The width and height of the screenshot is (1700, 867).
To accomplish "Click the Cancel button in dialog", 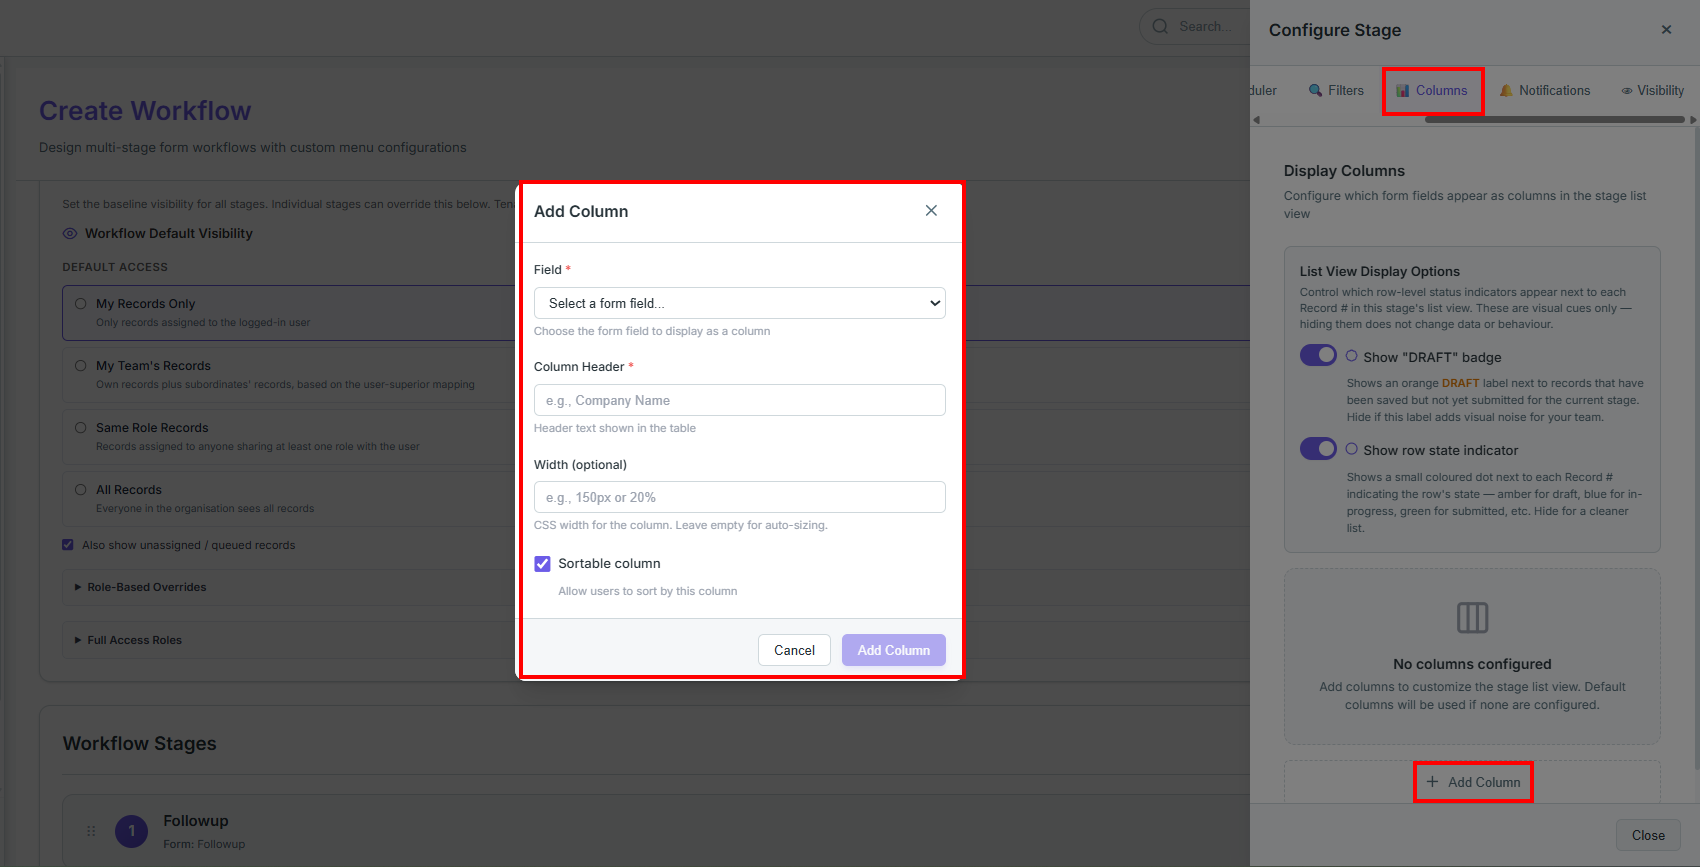I will (794, 650).
